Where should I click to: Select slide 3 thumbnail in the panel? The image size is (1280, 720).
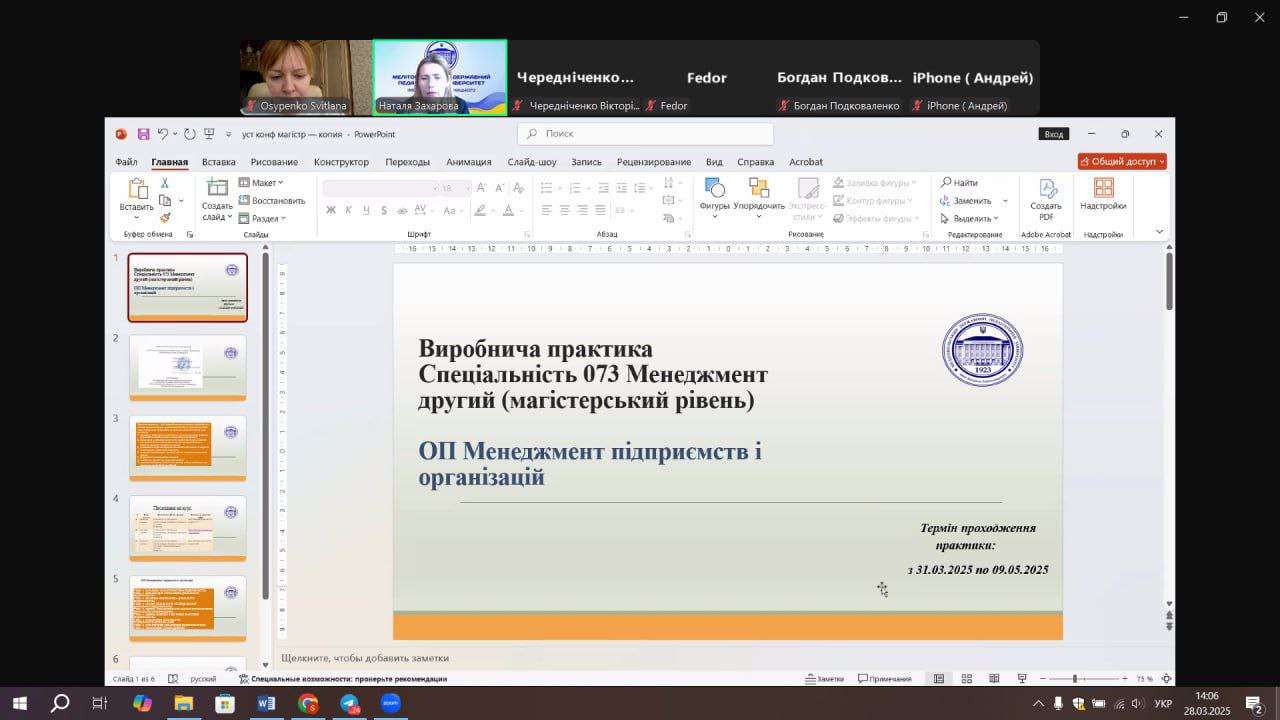187,446
